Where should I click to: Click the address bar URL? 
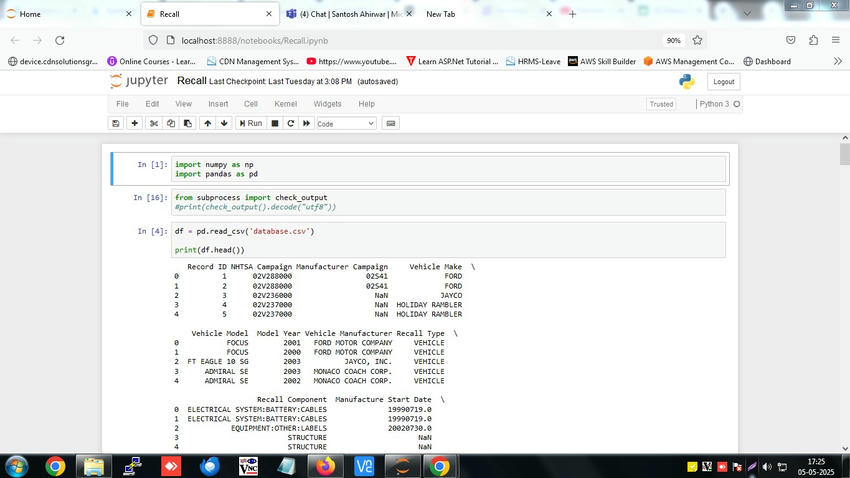(255, 41)
